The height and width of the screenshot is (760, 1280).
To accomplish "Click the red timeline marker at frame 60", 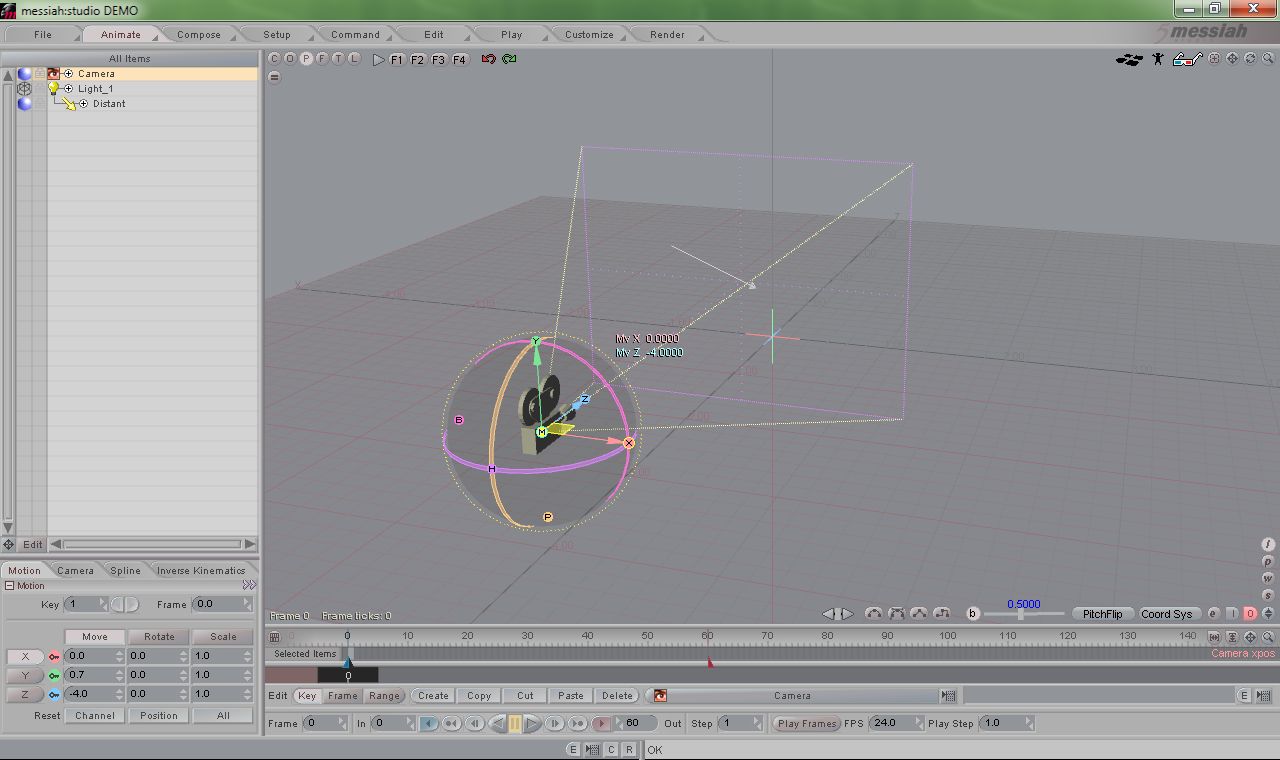I will coord(710,663).
